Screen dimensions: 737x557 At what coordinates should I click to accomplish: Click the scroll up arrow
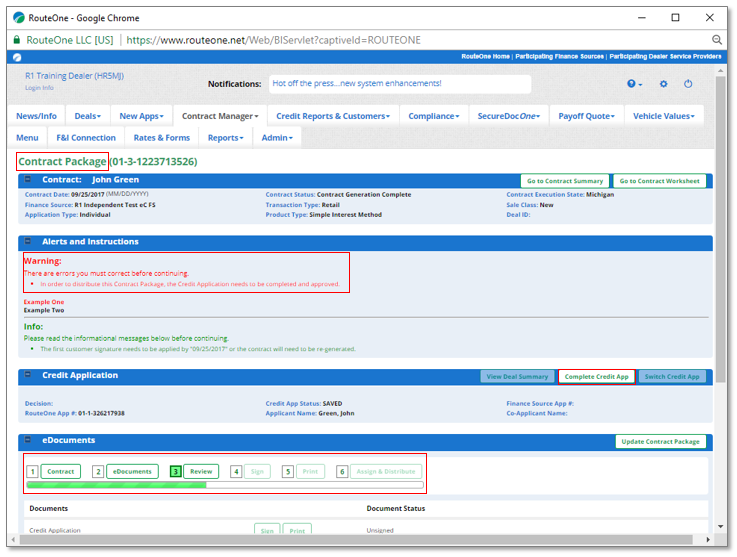tap(721, 71)
